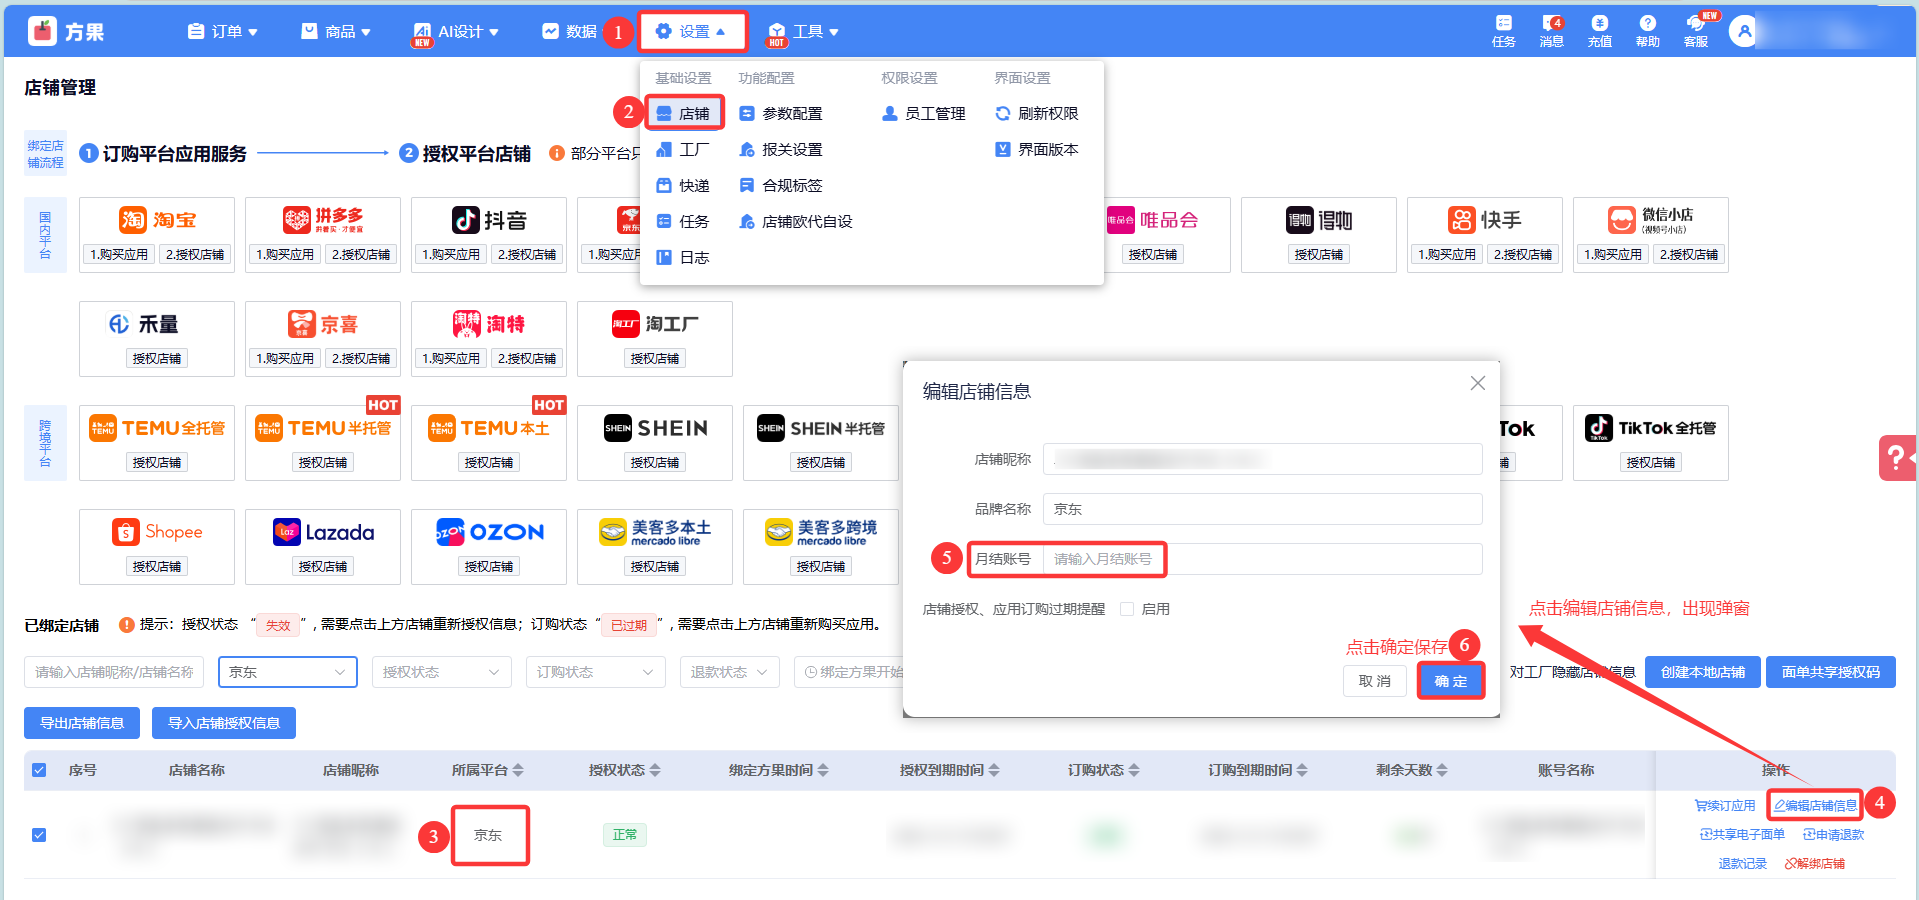The image size is (1919, 900).
Task: Click the floating red question mark icon
Action: (1896, 458)
